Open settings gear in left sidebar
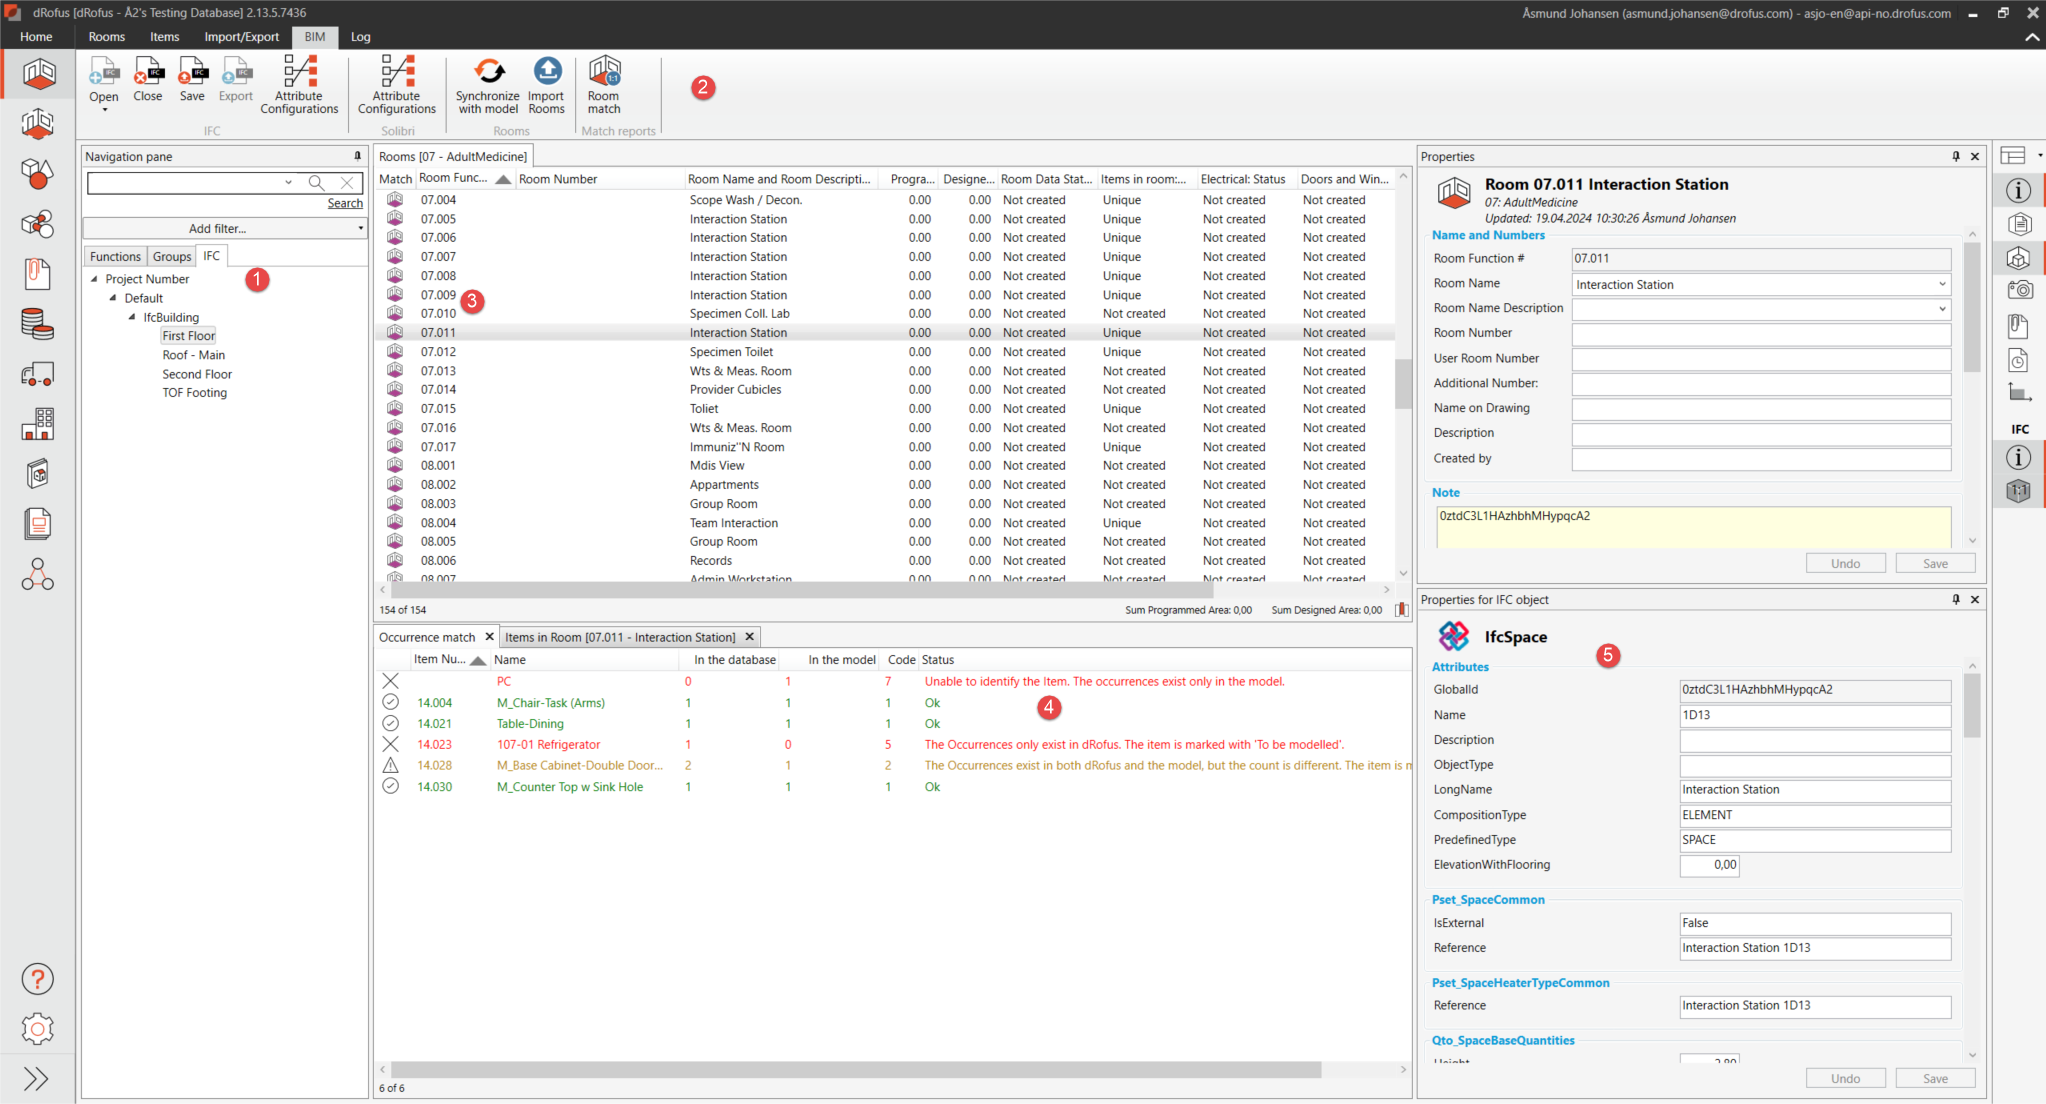The image size is (2046, 1104). click(x=37, y=1028)
